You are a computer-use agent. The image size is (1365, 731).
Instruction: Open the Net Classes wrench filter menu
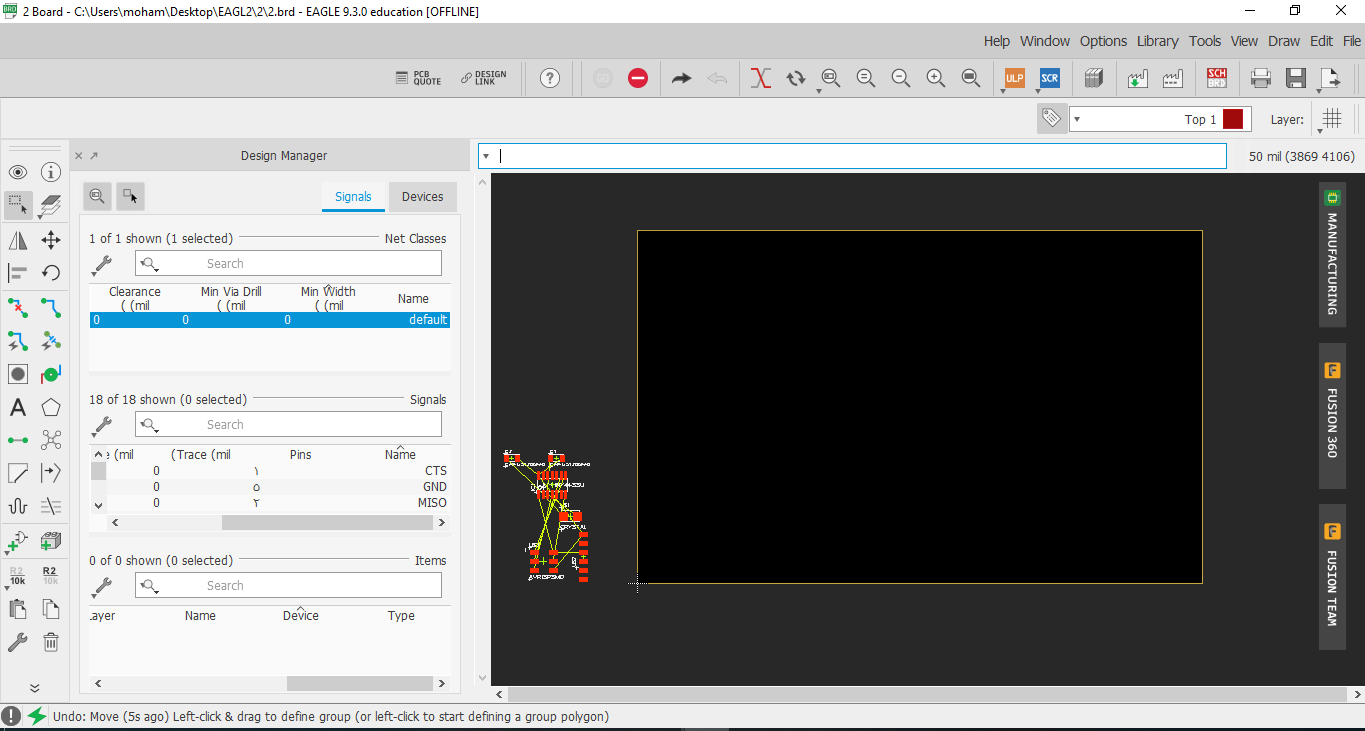[101, 265]
